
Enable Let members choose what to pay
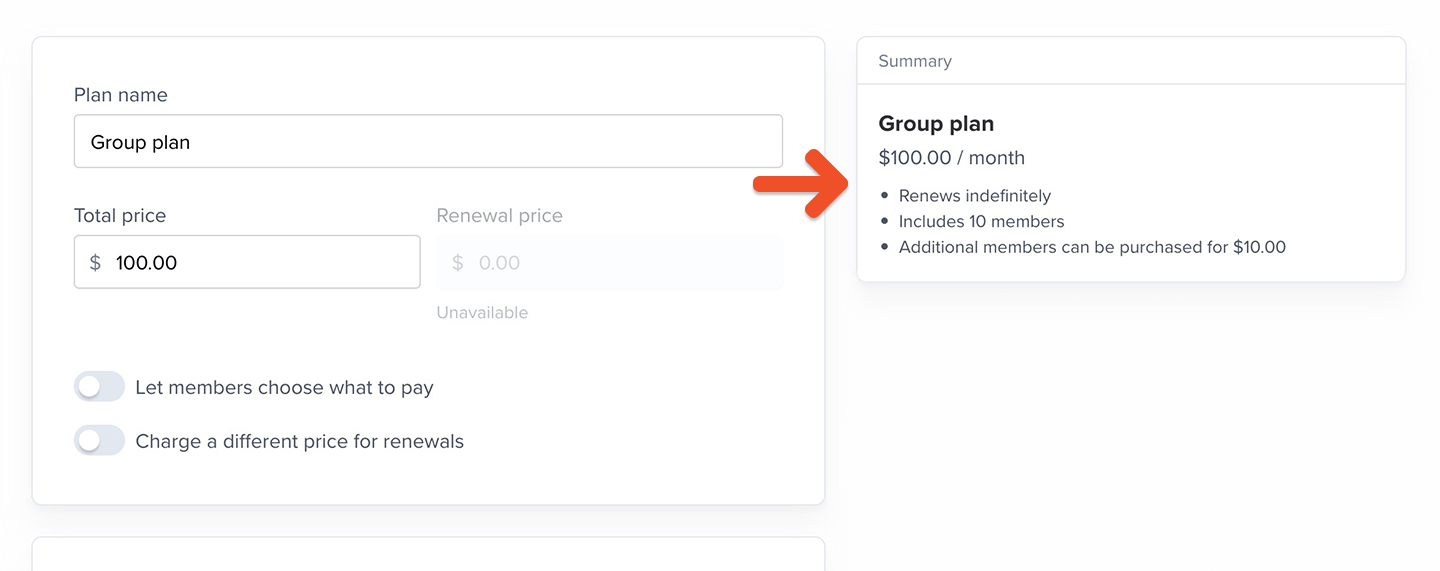[x=99, y=387]
